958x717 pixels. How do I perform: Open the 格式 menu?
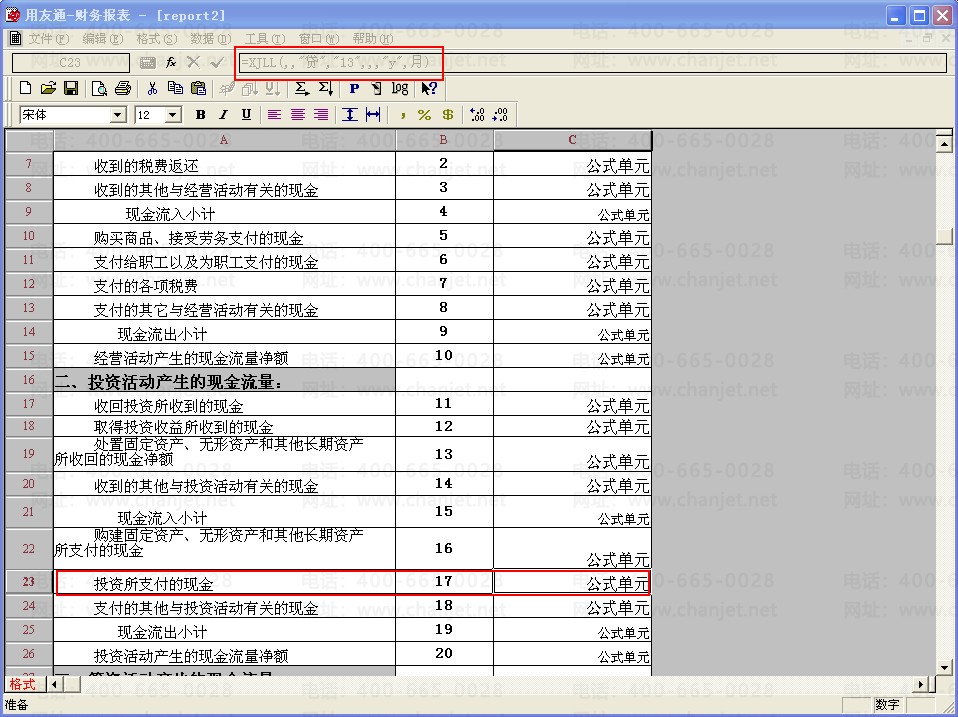point(156,39)
